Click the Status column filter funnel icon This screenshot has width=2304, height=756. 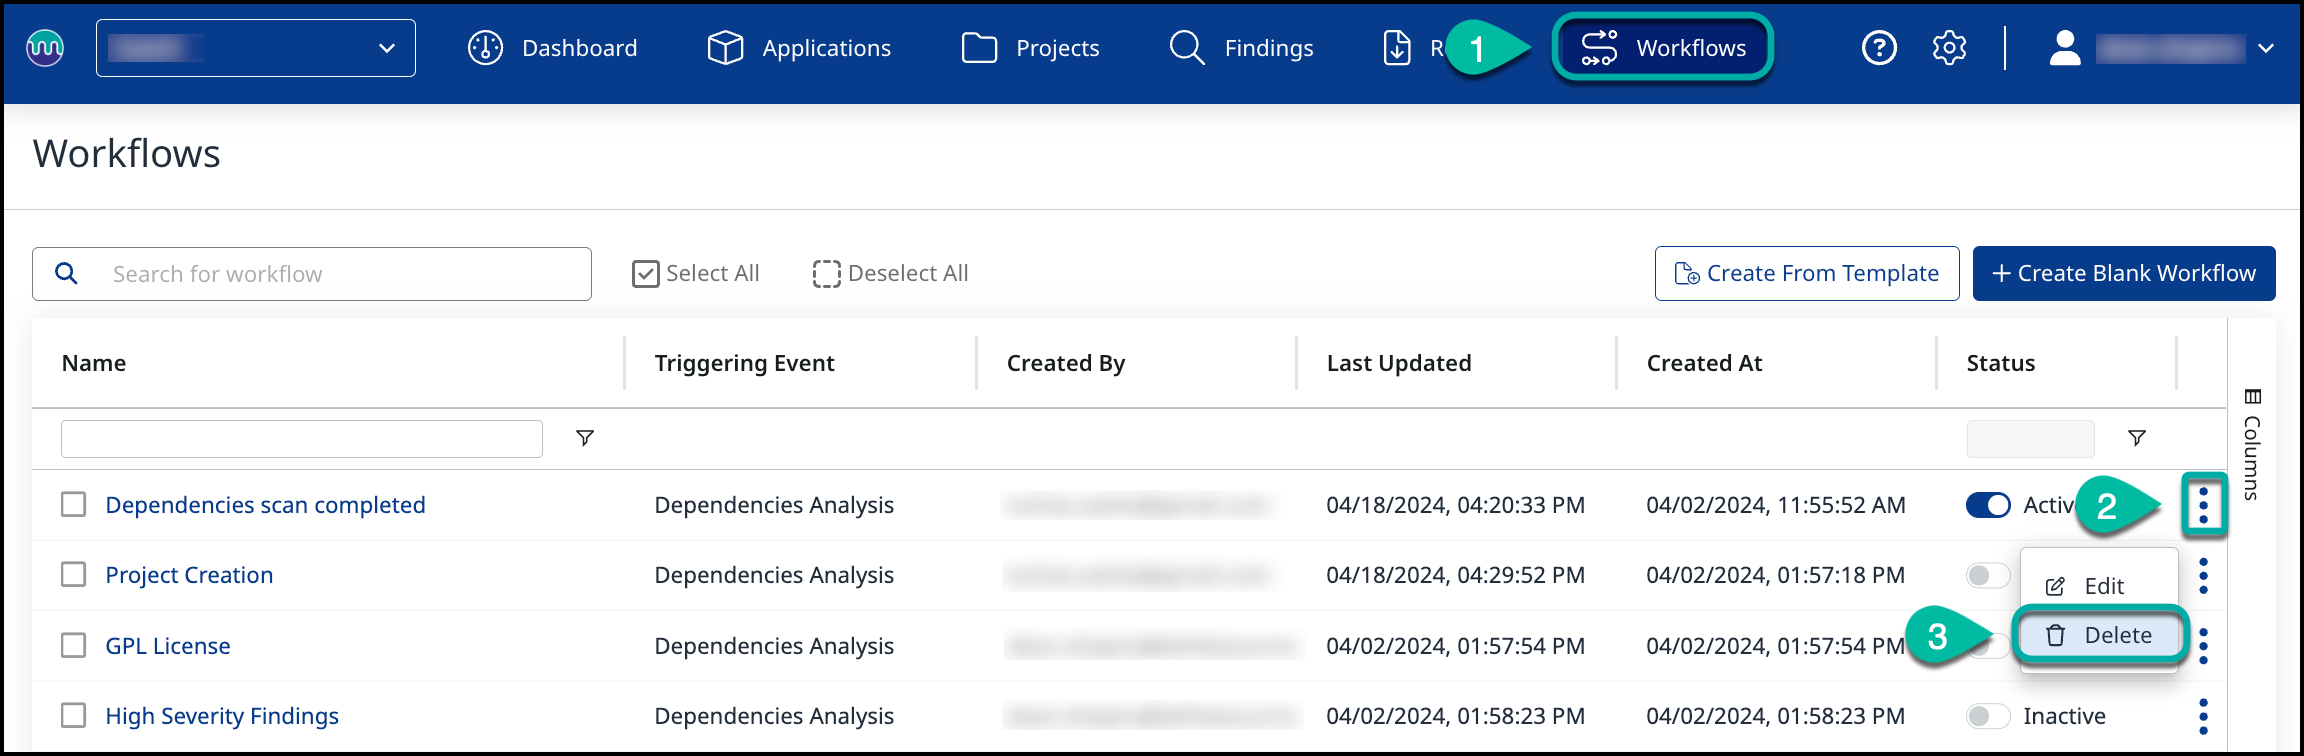pyautogui.click(x=2136, y=438)
